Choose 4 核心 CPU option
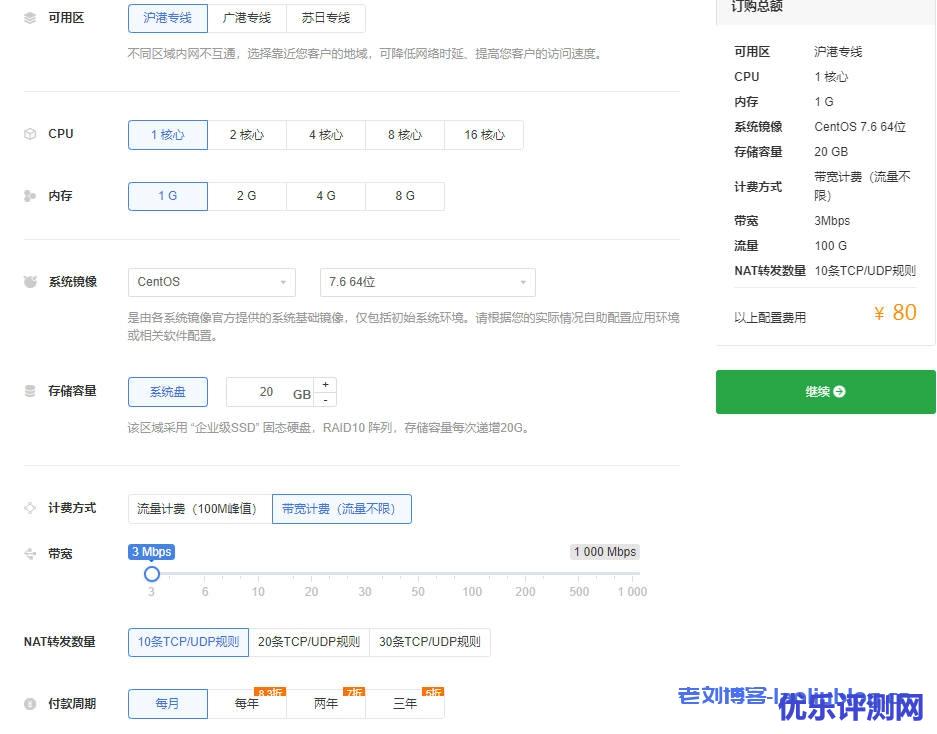 click(x=326, y=135)
